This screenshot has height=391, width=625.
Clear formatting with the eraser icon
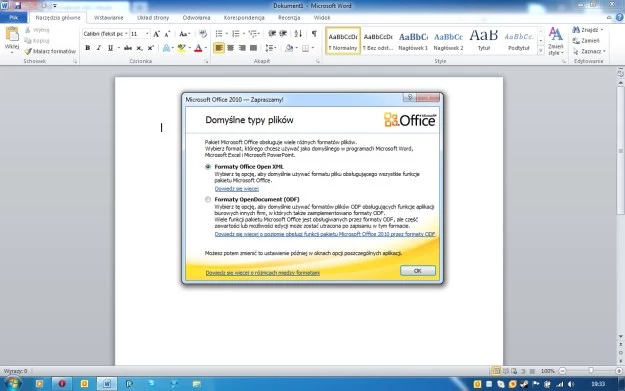click(203, 34)
